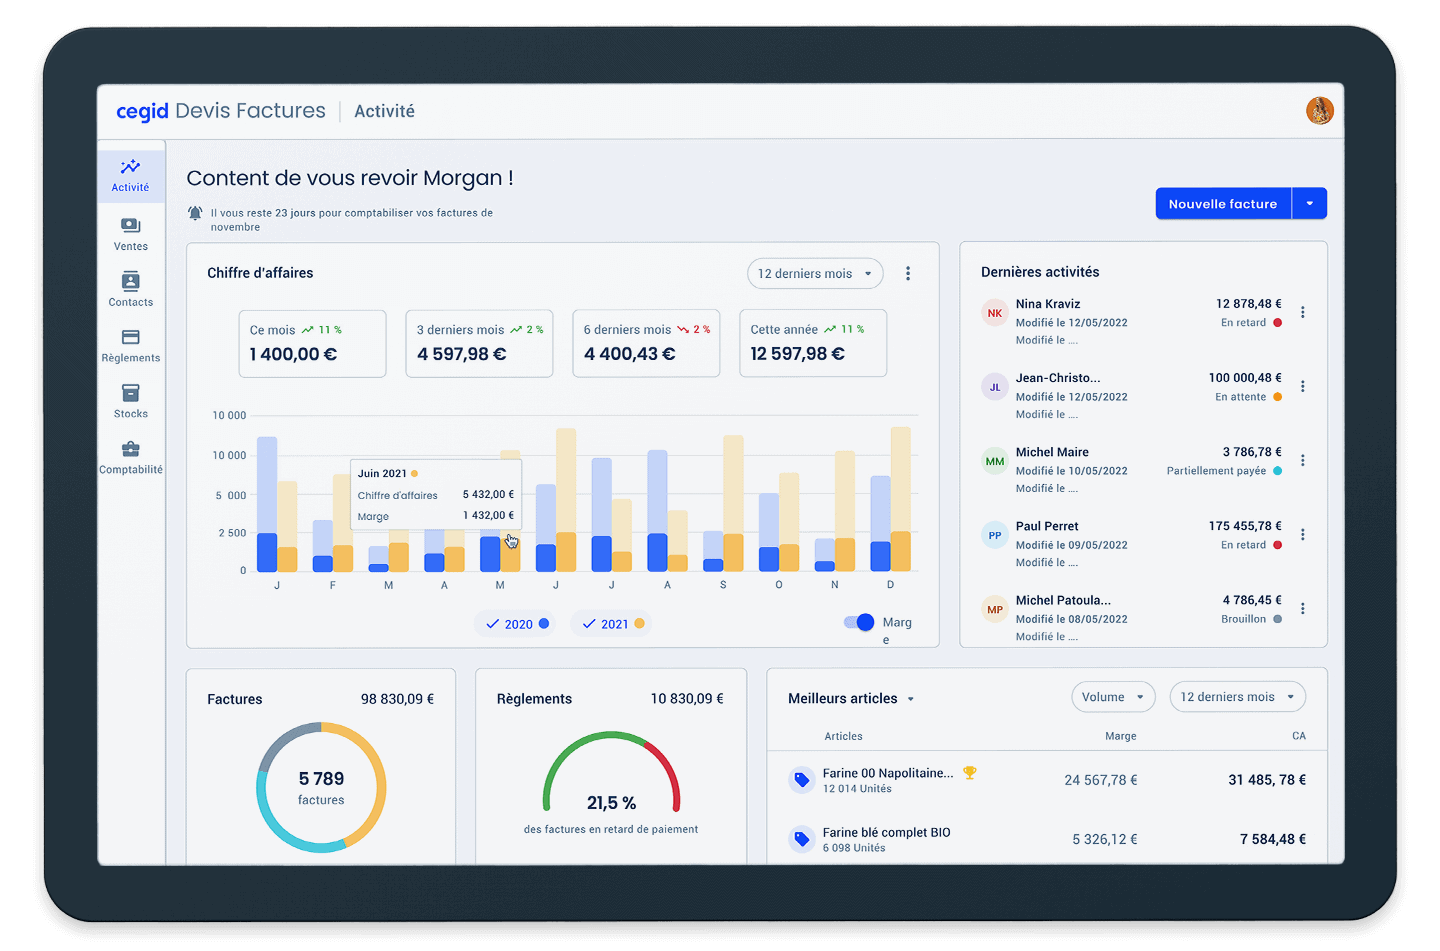Uncheck the 2021 series filter
1440x951 pixels.
click(x=611, y=624)
